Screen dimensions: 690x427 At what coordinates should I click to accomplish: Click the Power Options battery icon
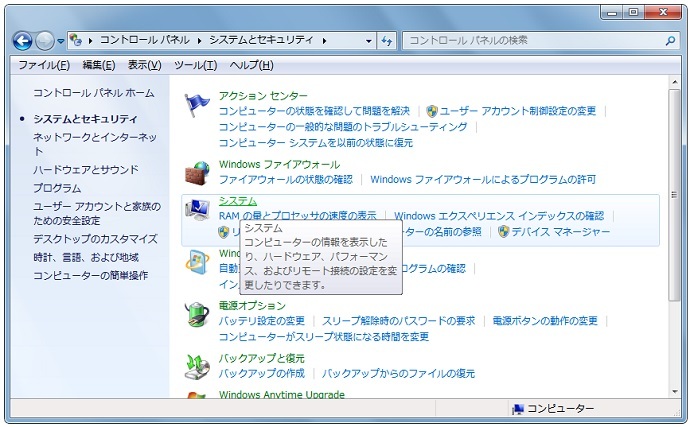[x=197, y=314]
